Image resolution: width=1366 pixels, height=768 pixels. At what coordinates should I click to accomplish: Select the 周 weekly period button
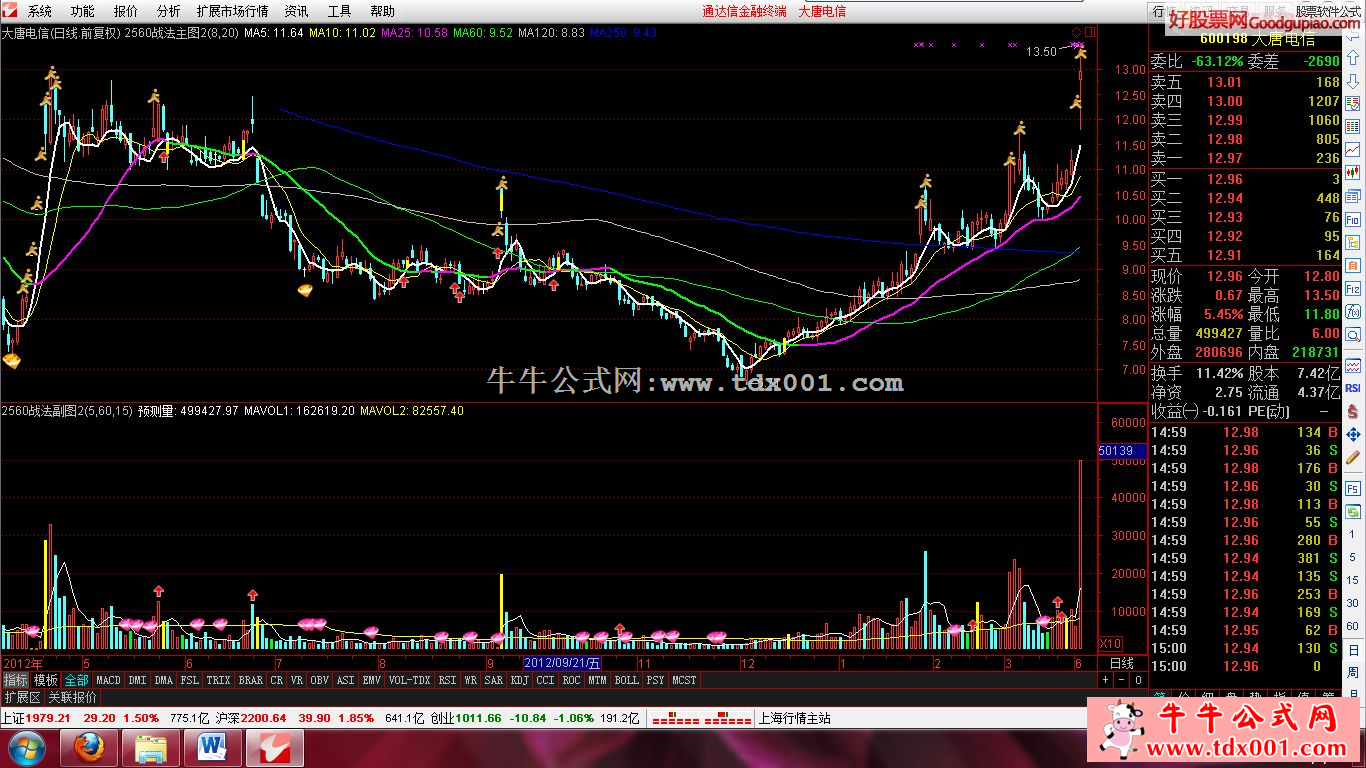click(x=1353, y=673)
